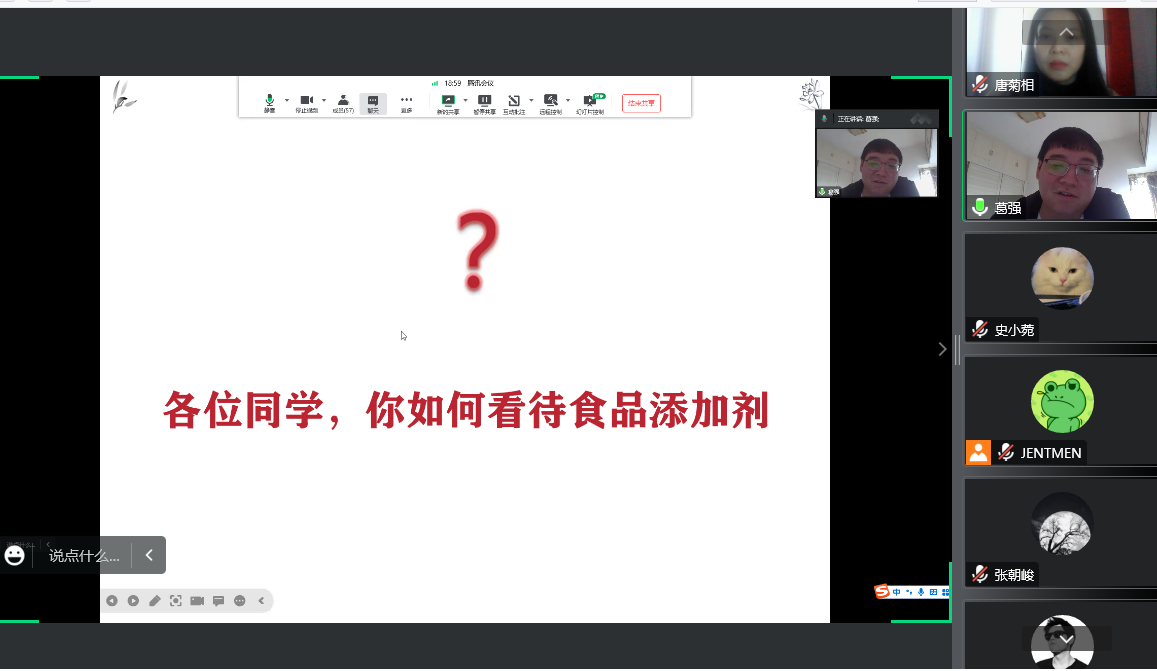Viewport: 1157px width, 671px height.
Task: Type in the 'say something' chat field
Action: tap(84, 555)
